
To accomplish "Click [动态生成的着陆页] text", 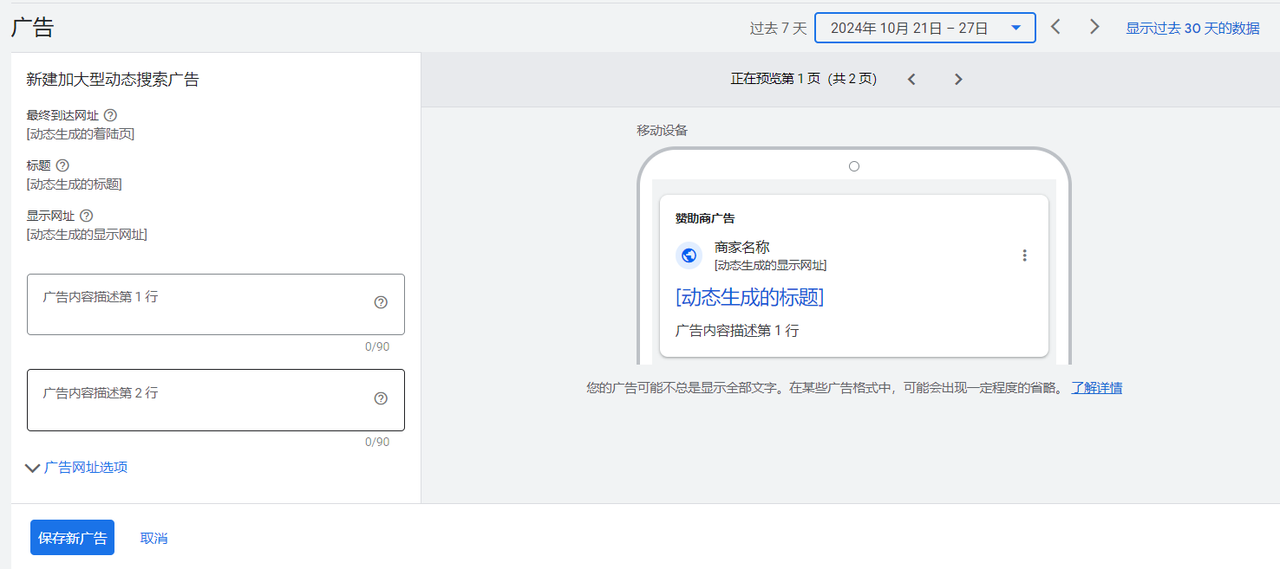I will pyautogui.click(x=80, y=133).
